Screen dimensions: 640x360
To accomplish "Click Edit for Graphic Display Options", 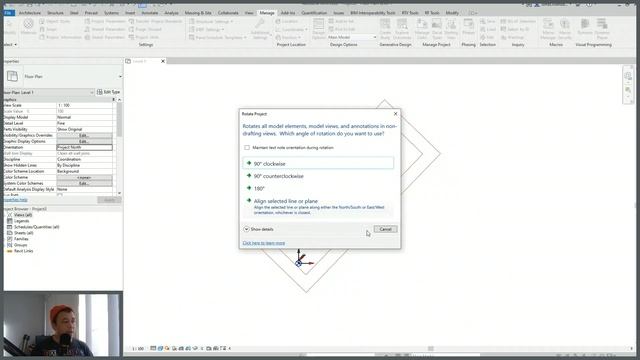I will pos(84,141).
